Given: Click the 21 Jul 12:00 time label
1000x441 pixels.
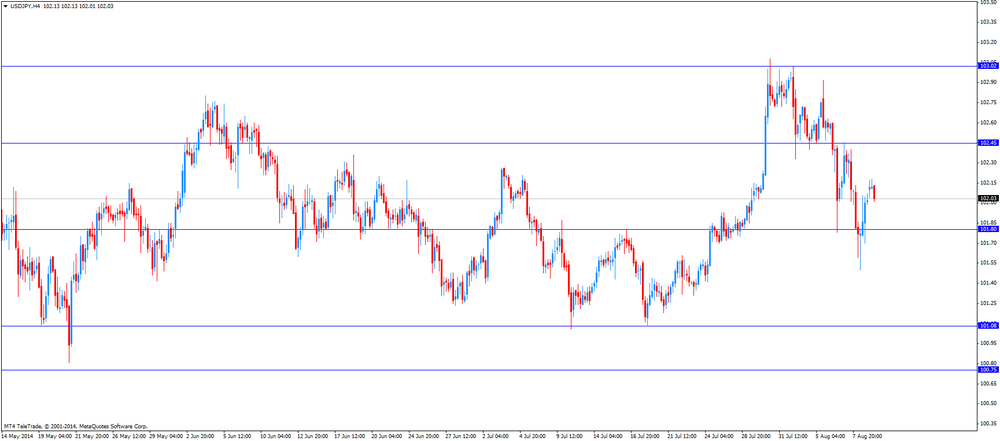Looking at the screenshot, I should click(x=684, y=437).
